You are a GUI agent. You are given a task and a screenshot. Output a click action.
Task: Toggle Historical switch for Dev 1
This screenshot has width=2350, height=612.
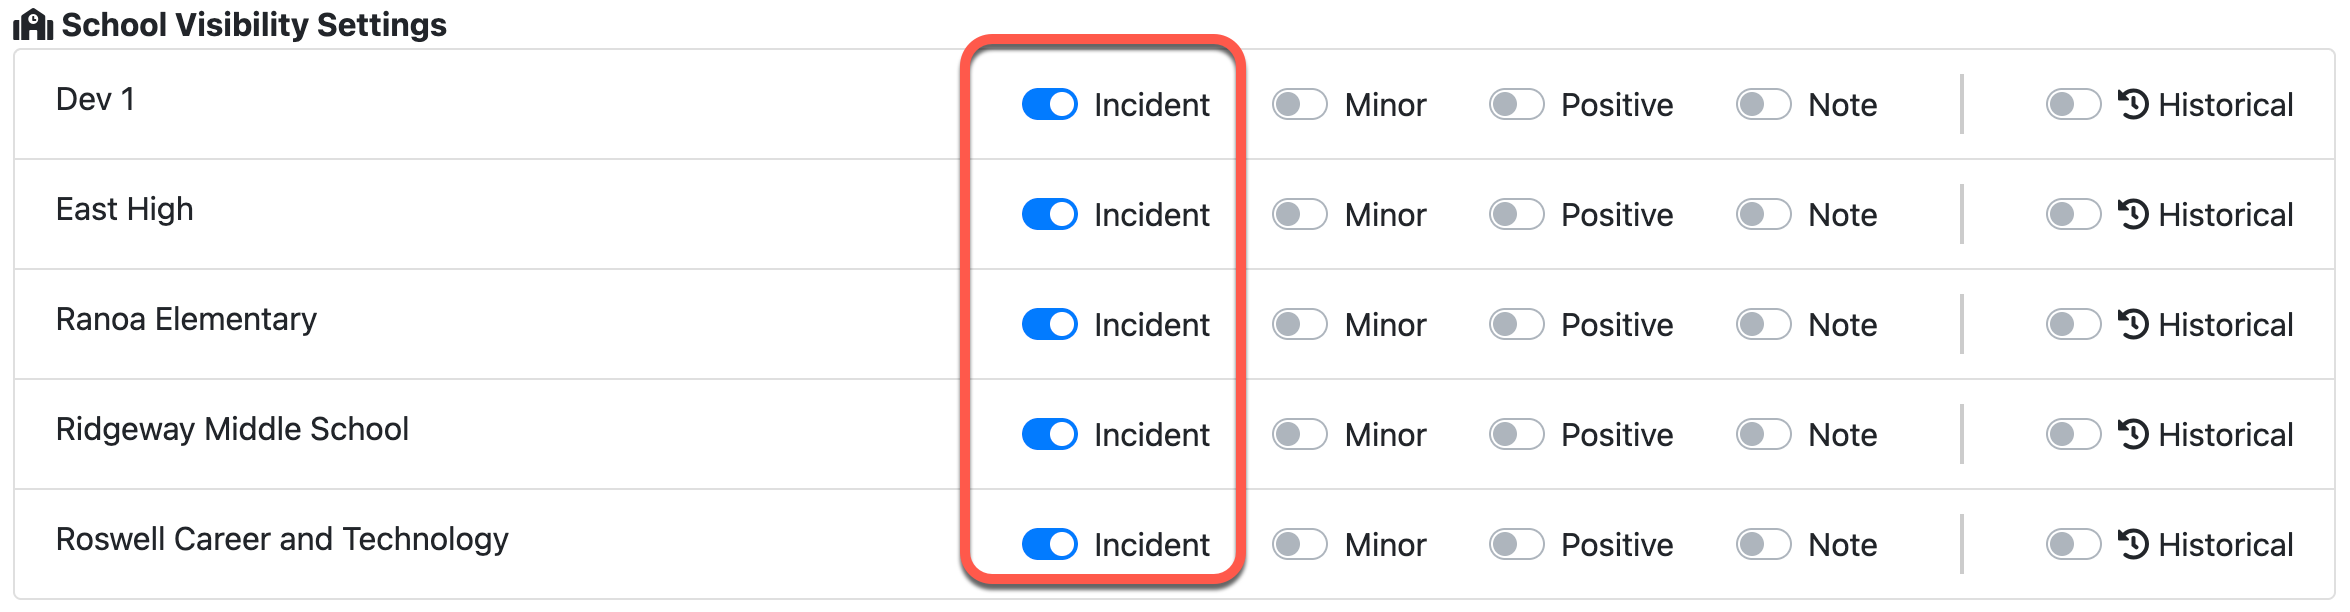point(2073,104)
